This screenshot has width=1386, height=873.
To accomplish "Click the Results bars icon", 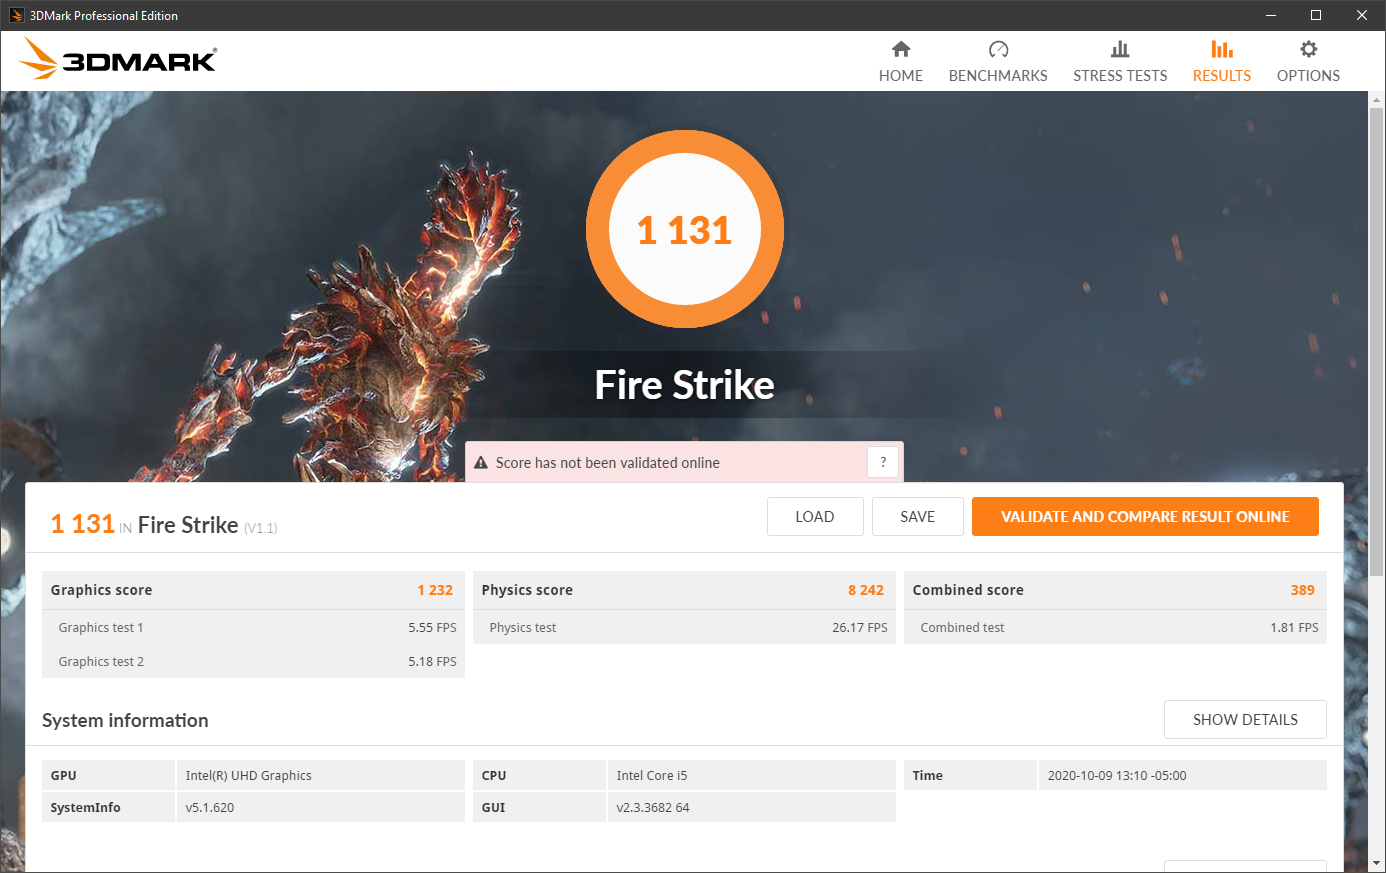I will pyautogui.click(x=1222, y=49).
